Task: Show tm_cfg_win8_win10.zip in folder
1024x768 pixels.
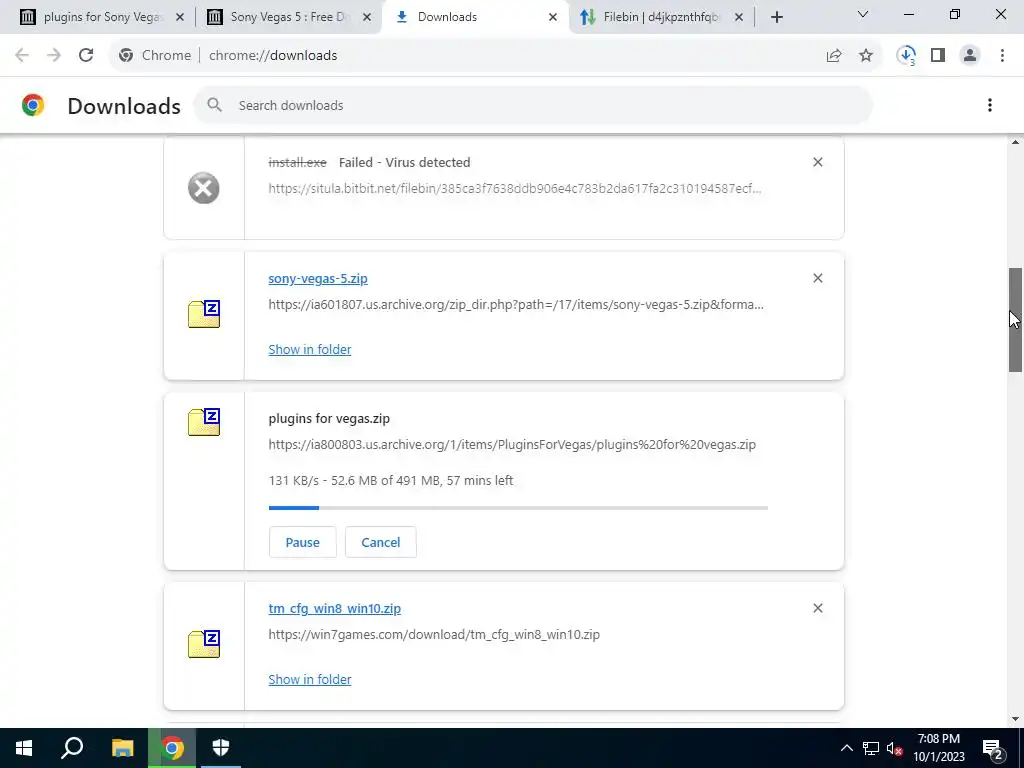Action: pos(310,679)
